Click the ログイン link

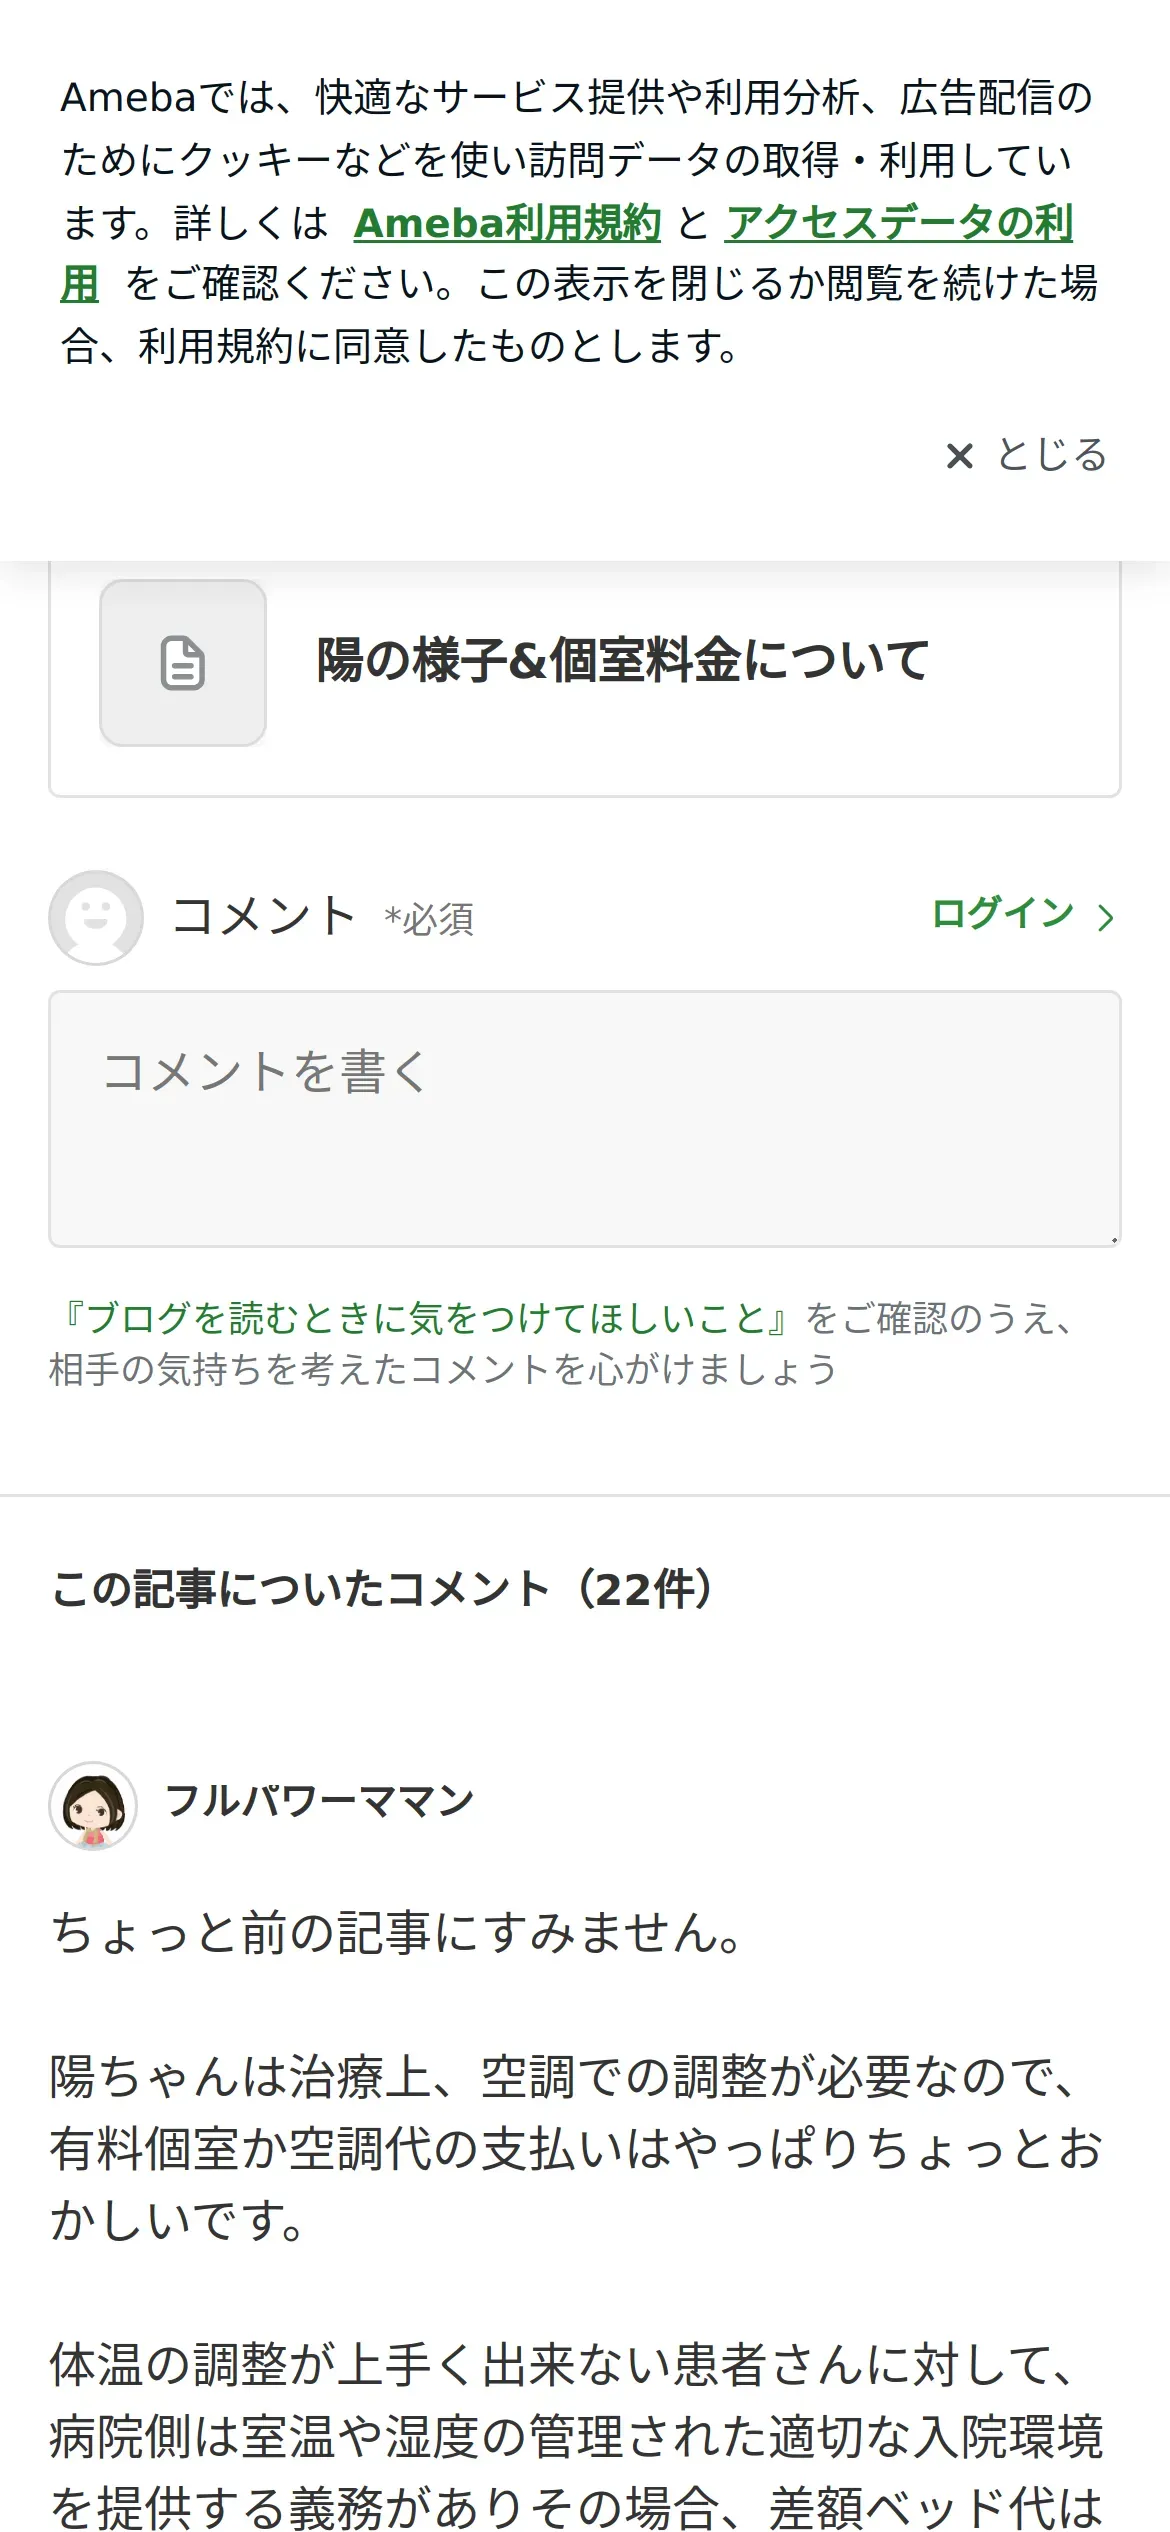pyautogui.click(x=1002, y=914)
